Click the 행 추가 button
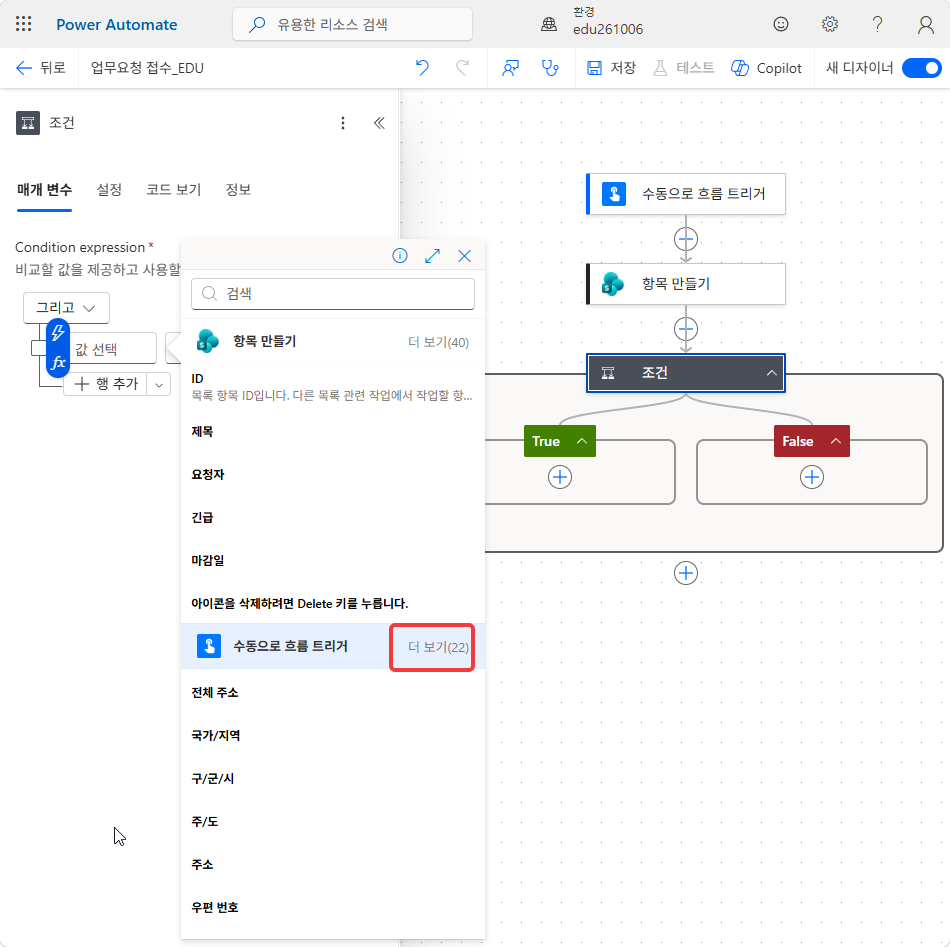 click(x=105, y=384)
